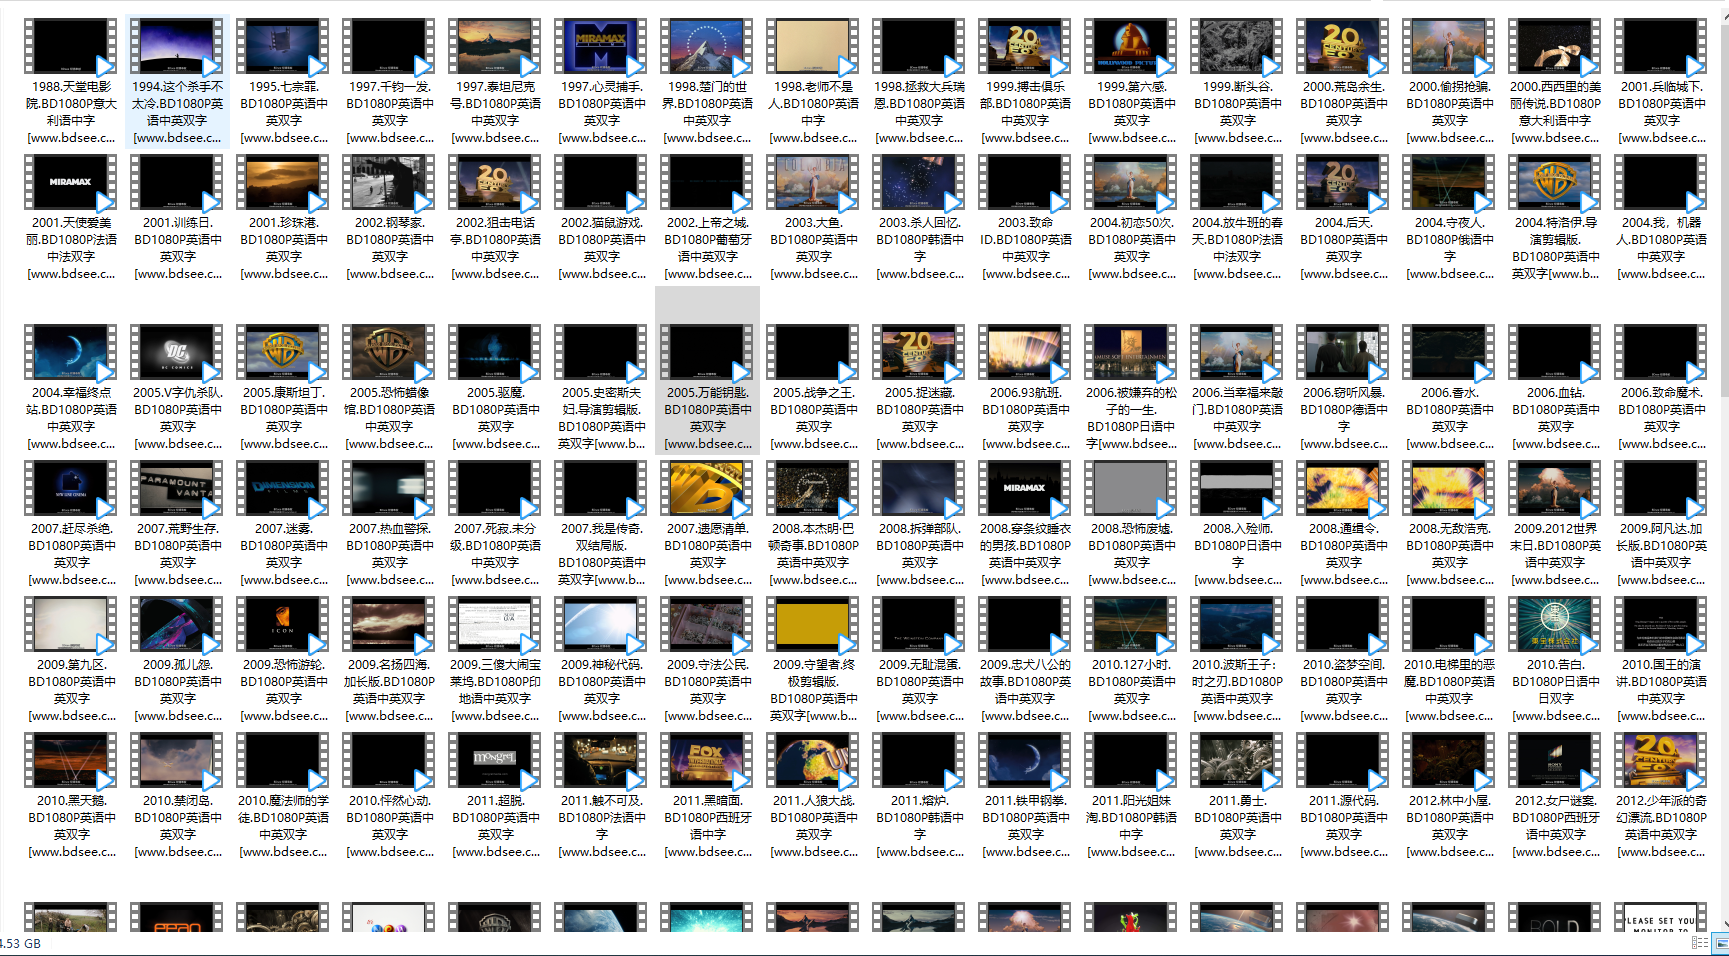This screenshot has width=1729, height=956.
Task: Click the 2005.V字仇杀队 DC thumbnail
Action: 177,352
